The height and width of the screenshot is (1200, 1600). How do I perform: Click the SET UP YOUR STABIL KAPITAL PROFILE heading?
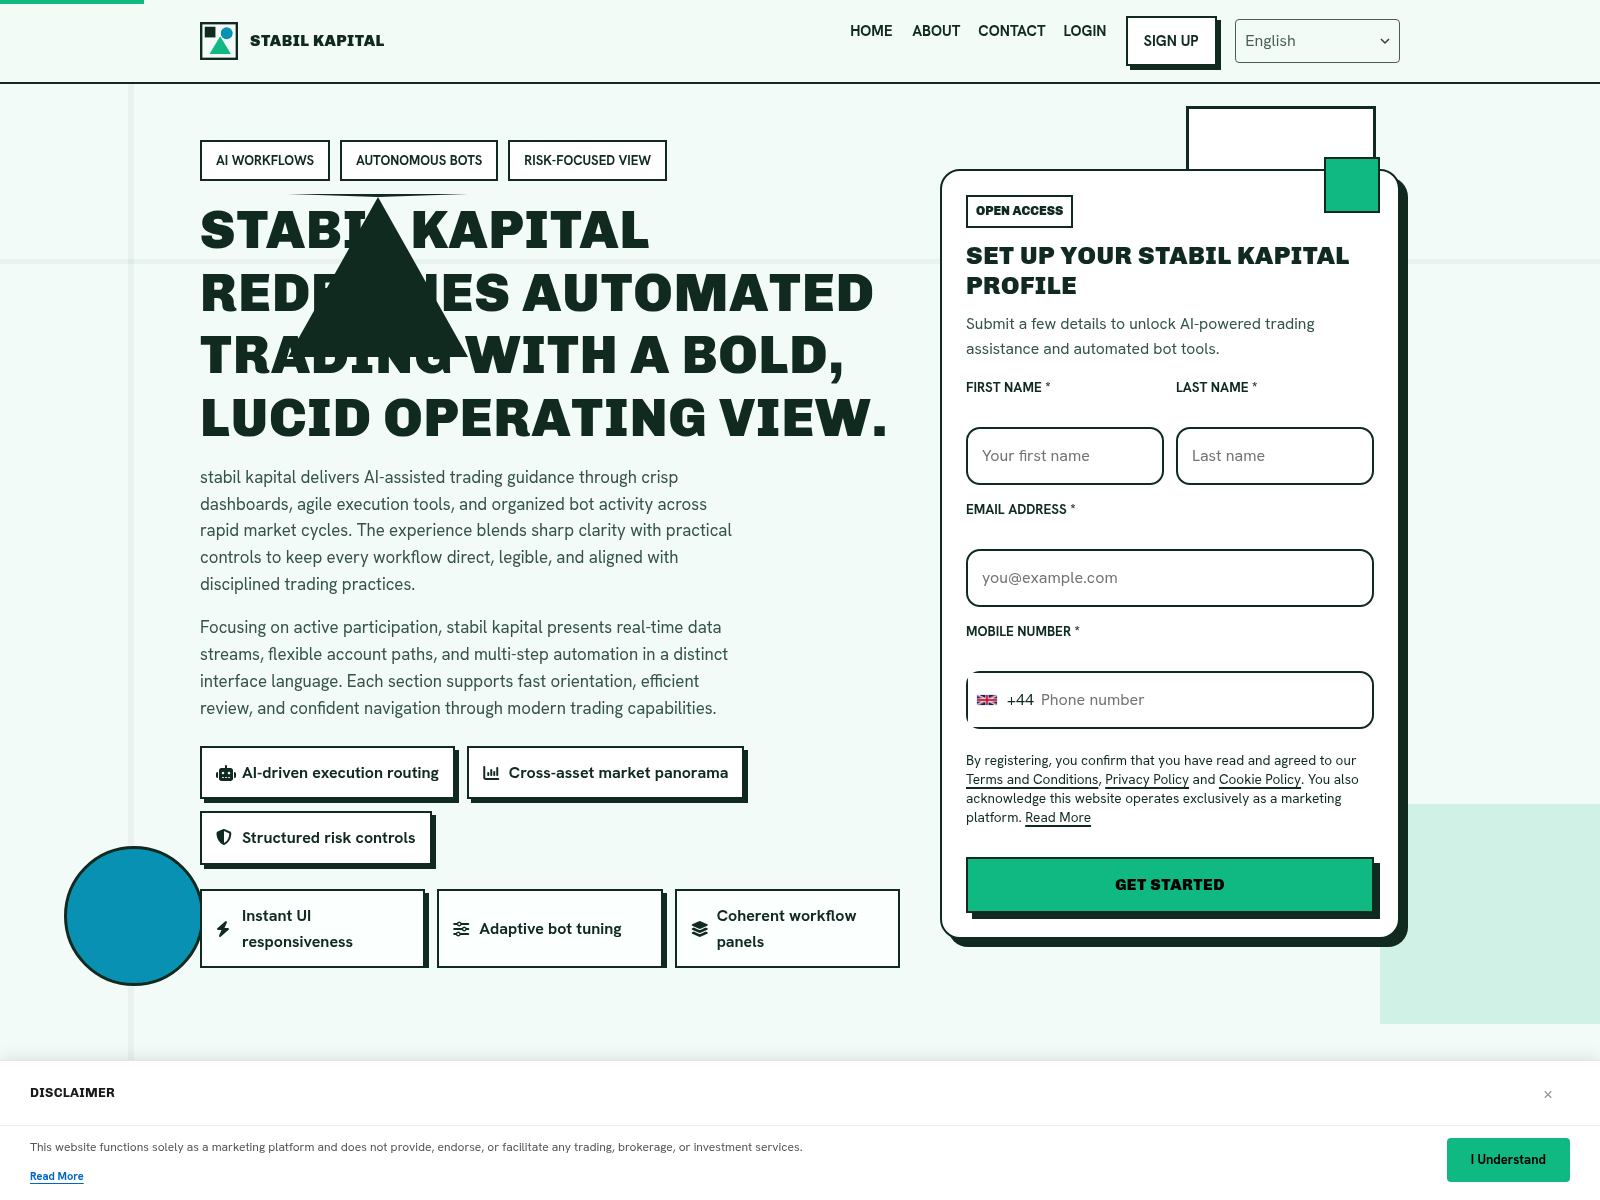1157,271
